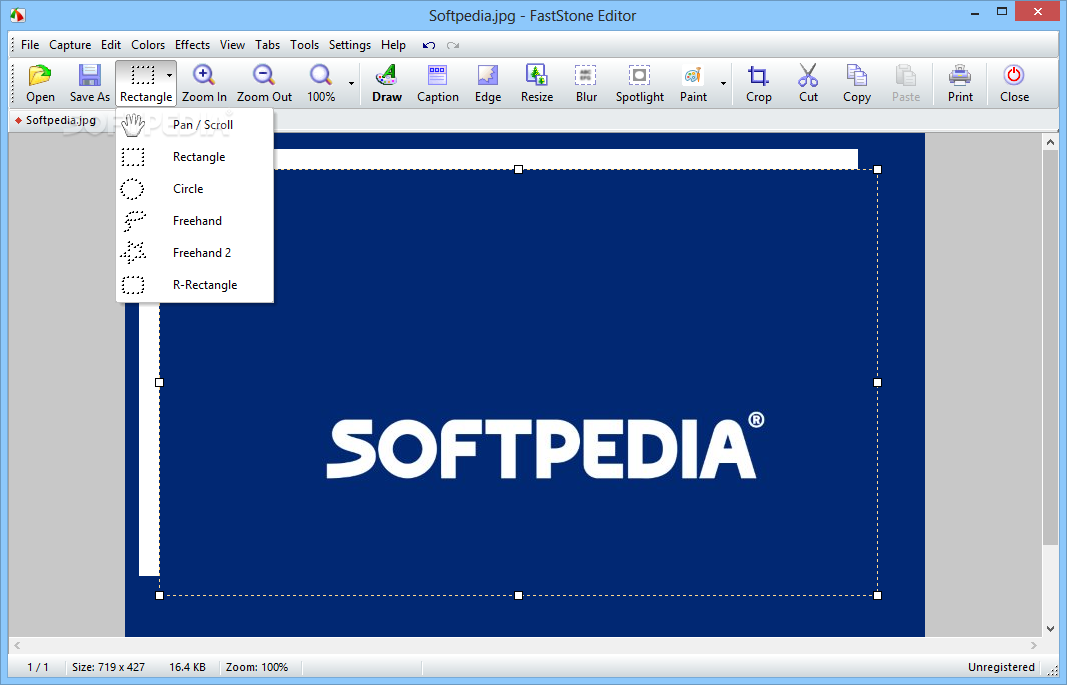This screenshot has height=685, width=1067.
Task: Expand the Rectangle tool dropdown arrow
Action: pyautogui.click(x=169, y=76)
